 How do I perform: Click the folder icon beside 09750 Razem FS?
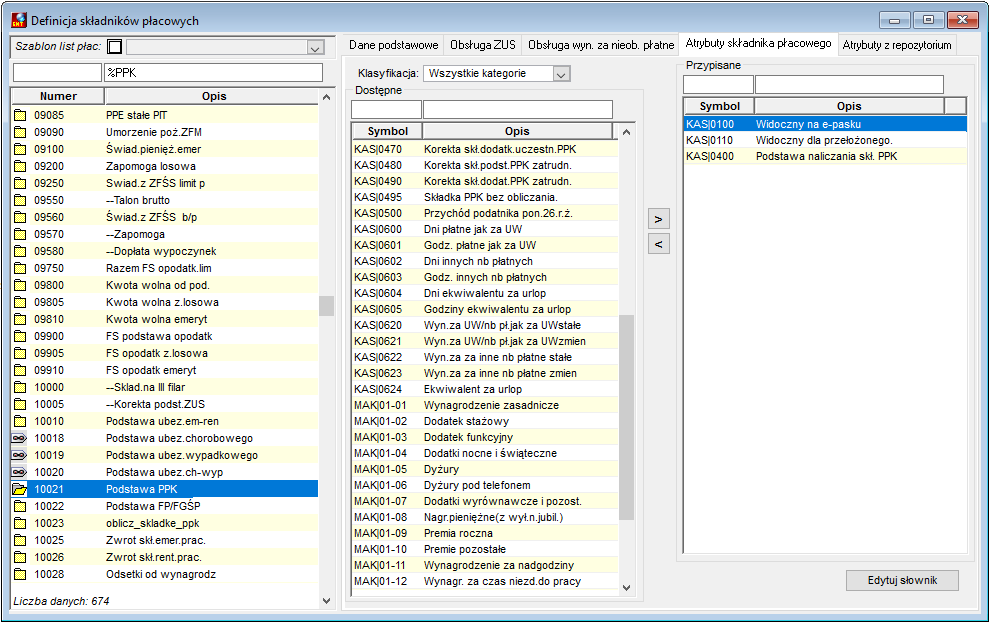point(20,268)
